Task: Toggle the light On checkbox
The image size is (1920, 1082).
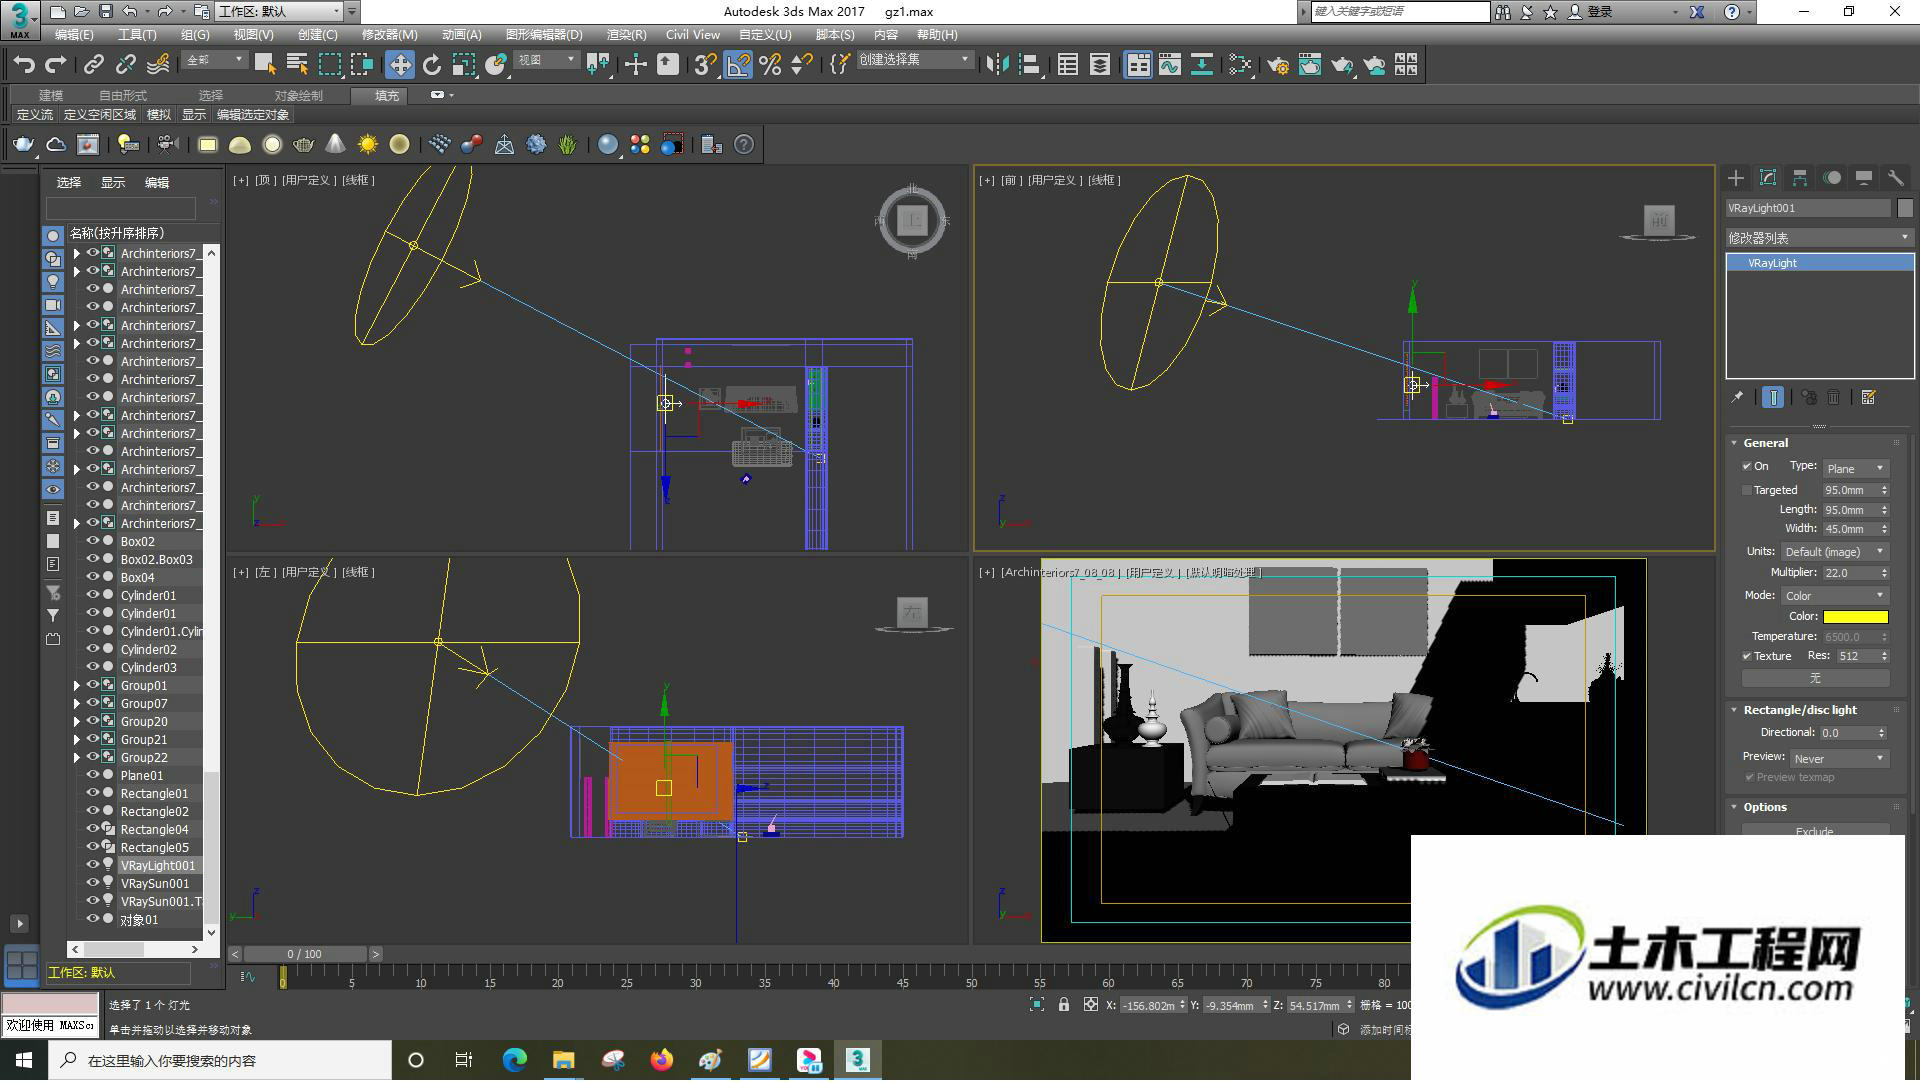Action: 1747,467
